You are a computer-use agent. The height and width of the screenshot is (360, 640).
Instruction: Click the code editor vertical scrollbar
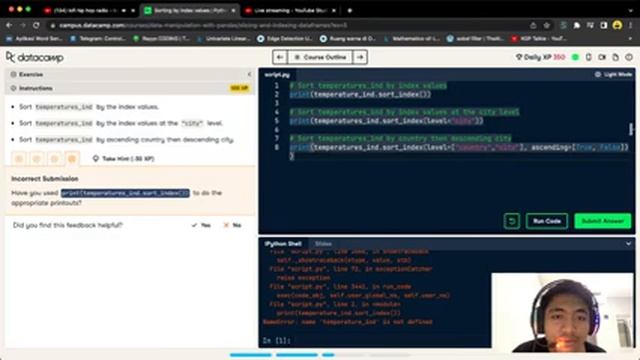click(631, 129)
